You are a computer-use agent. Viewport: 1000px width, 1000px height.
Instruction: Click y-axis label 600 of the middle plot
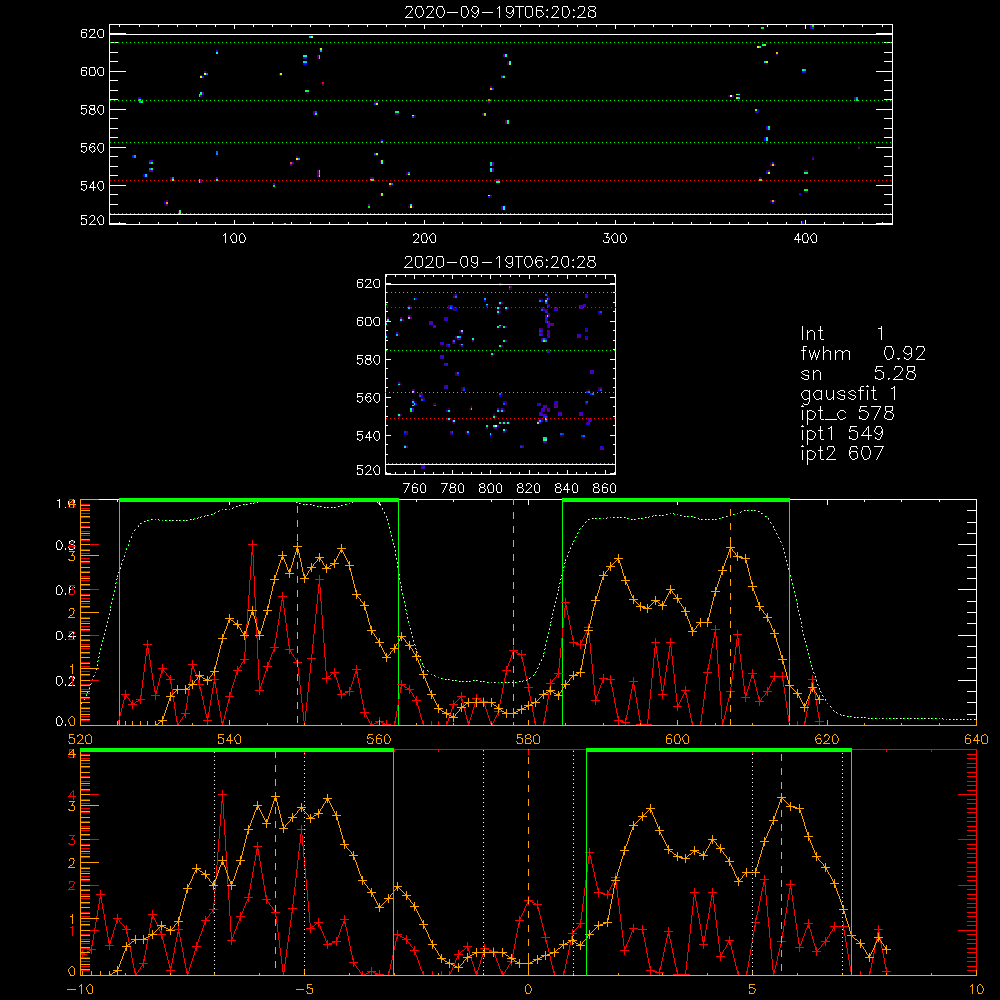(369, 321)
